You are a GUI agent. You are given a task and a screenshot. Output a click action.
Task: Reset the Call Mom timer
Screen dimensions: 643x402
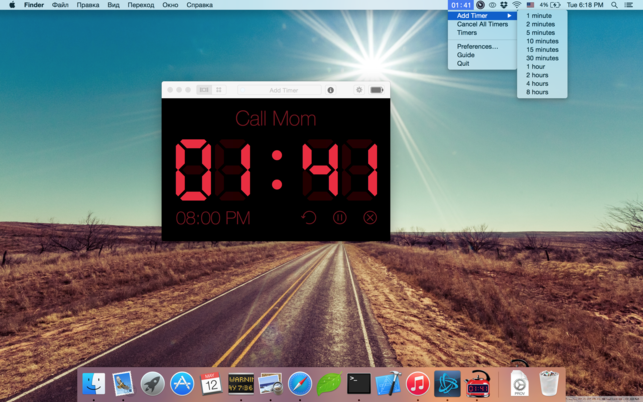pyautogui.click(x=309, y=217)
